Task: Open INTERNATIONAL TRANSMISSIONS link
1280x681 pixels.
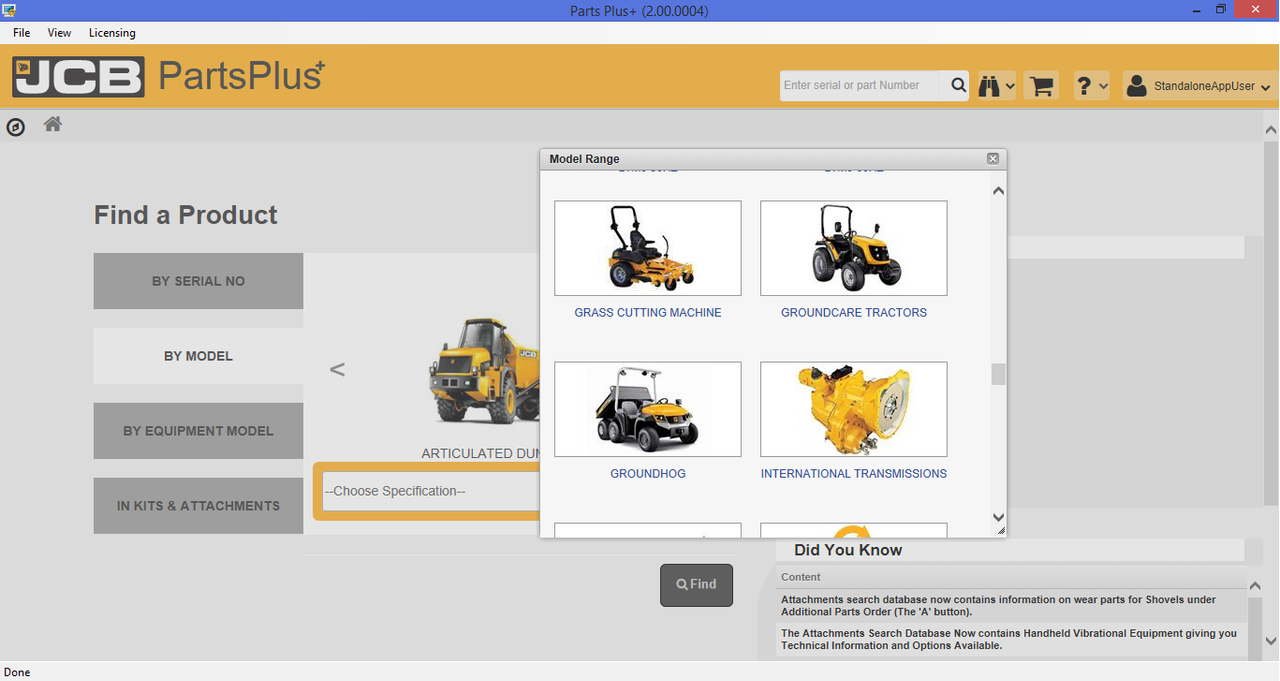Action: [854, 474]
